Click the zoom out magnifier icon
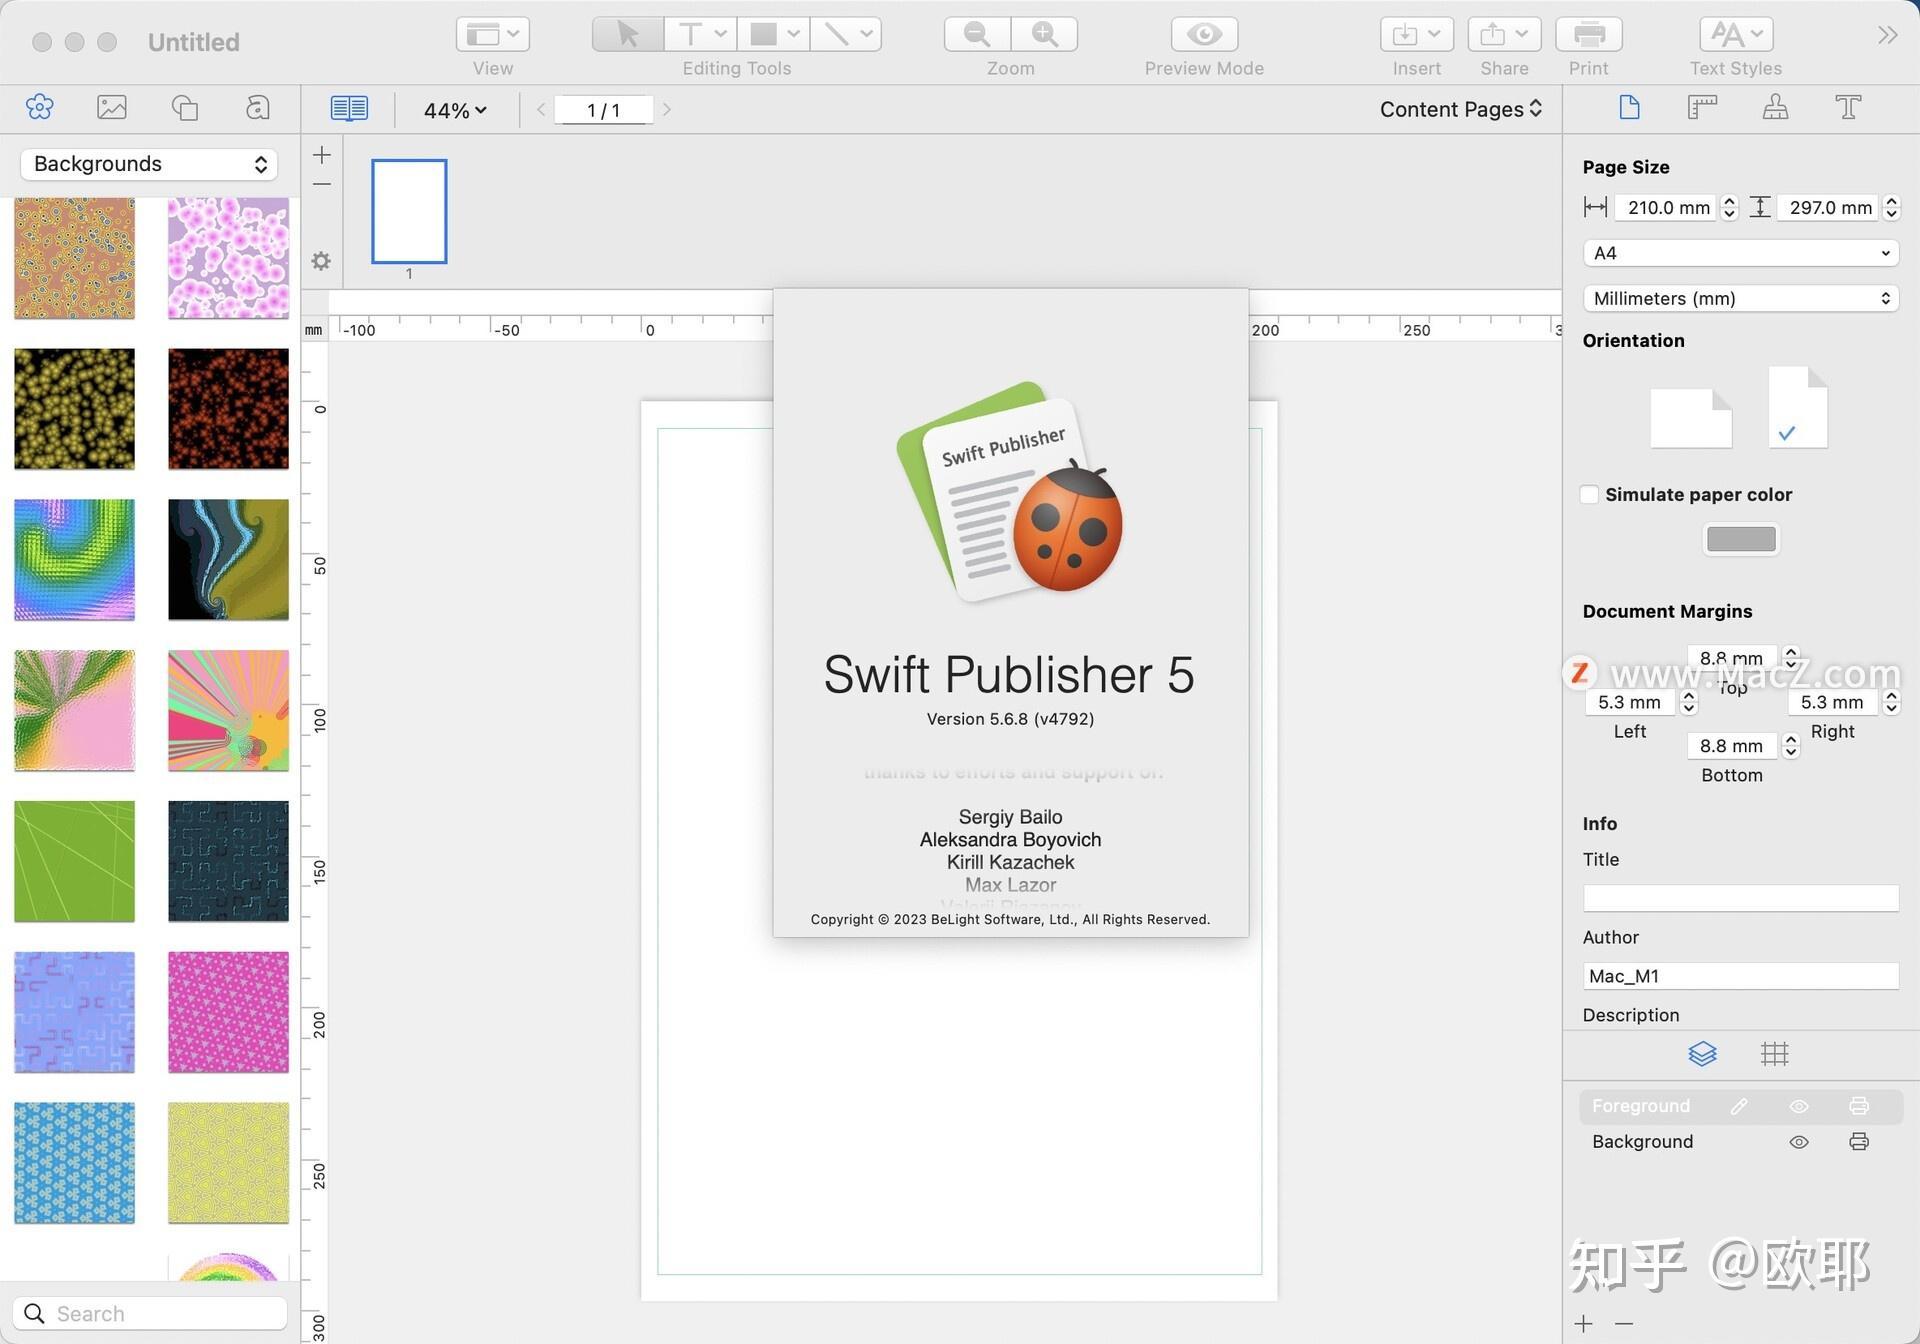 click(x=977, y=34)
